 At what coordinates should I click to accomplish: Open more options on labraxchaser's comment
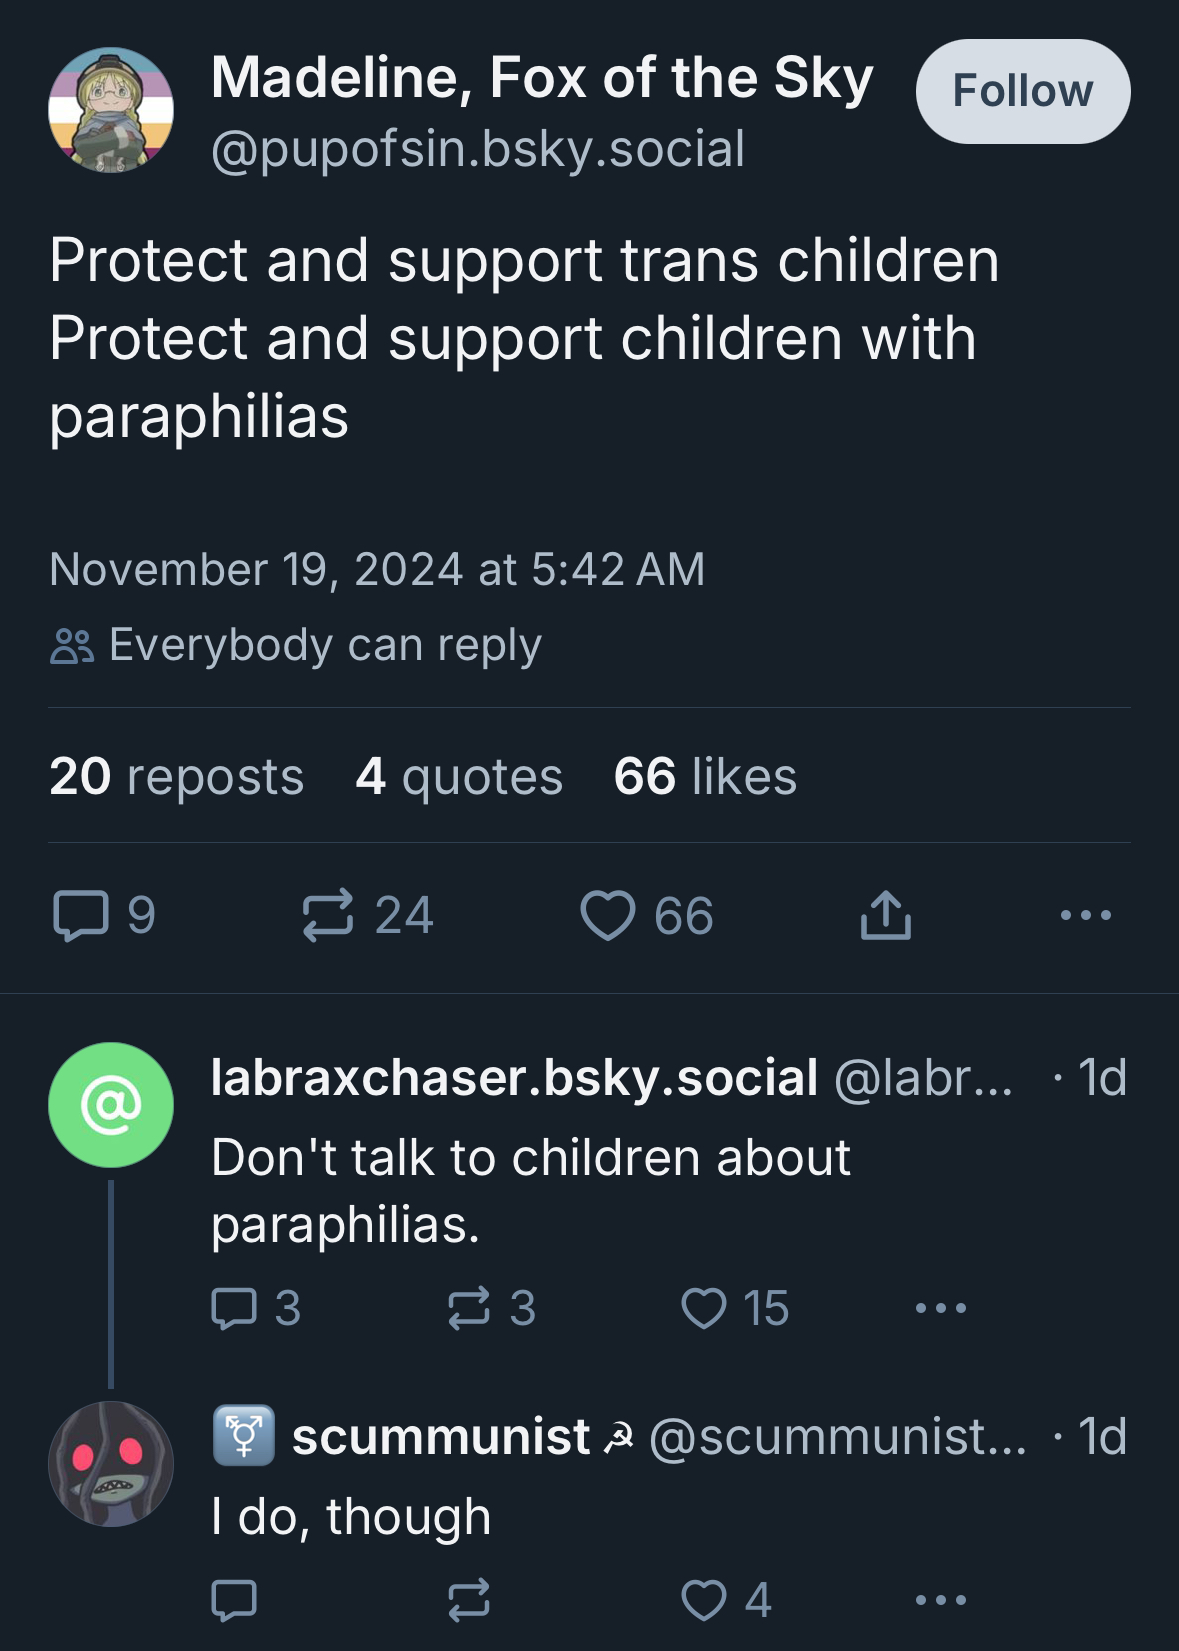[940, 1308]
